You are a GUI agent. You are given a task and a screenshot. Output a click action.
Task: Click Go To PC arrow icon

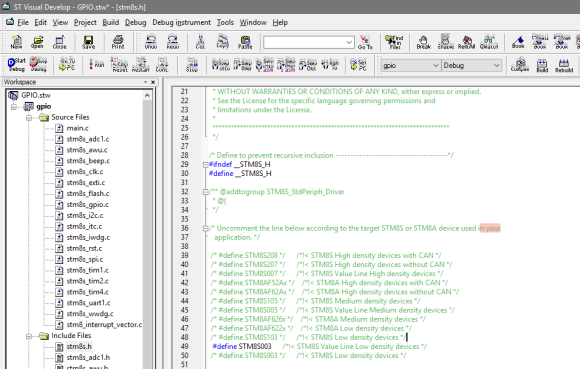[67, 64]
